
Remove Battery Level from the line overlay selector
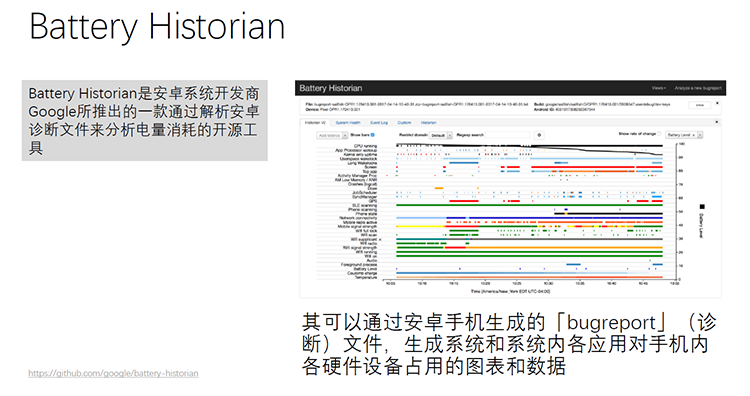tap(694, 135)
